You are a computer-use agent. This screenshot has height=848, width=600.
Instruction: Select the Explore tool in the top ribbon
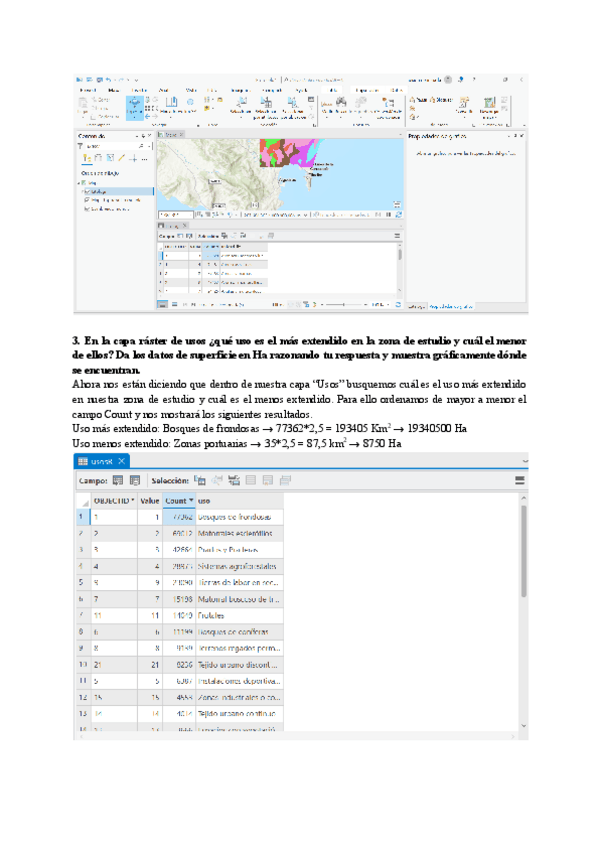click(135, 103)
